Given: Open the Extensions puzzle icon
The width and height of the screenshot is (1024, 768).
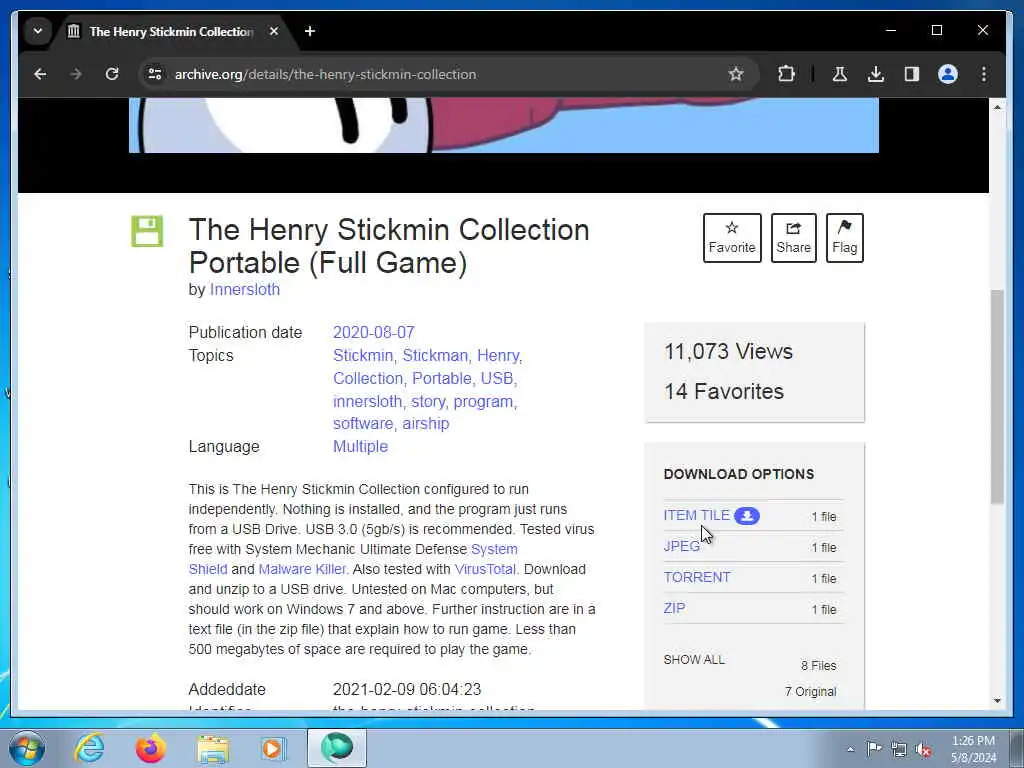Looking at the screenshot, I should (x=786, y=74).
